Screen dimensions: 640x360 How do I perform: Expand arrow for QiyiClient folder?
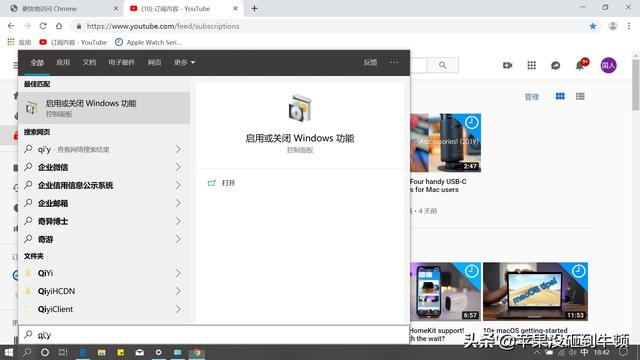[178, 309]
